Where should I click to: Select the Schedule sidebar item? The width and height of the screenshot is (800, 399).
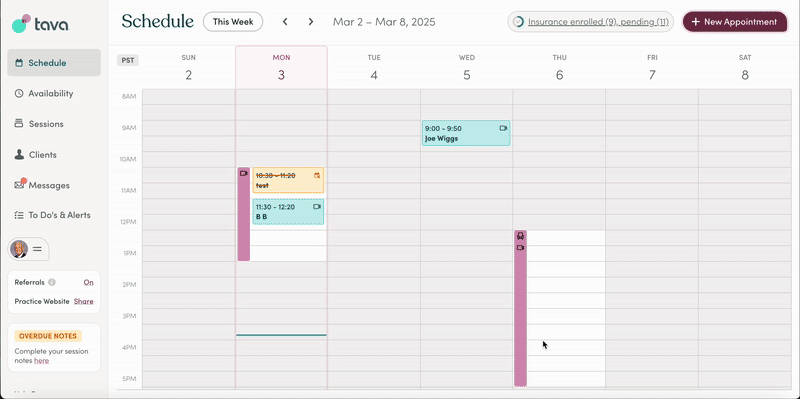pyautogui.click(x=54, y=63)
